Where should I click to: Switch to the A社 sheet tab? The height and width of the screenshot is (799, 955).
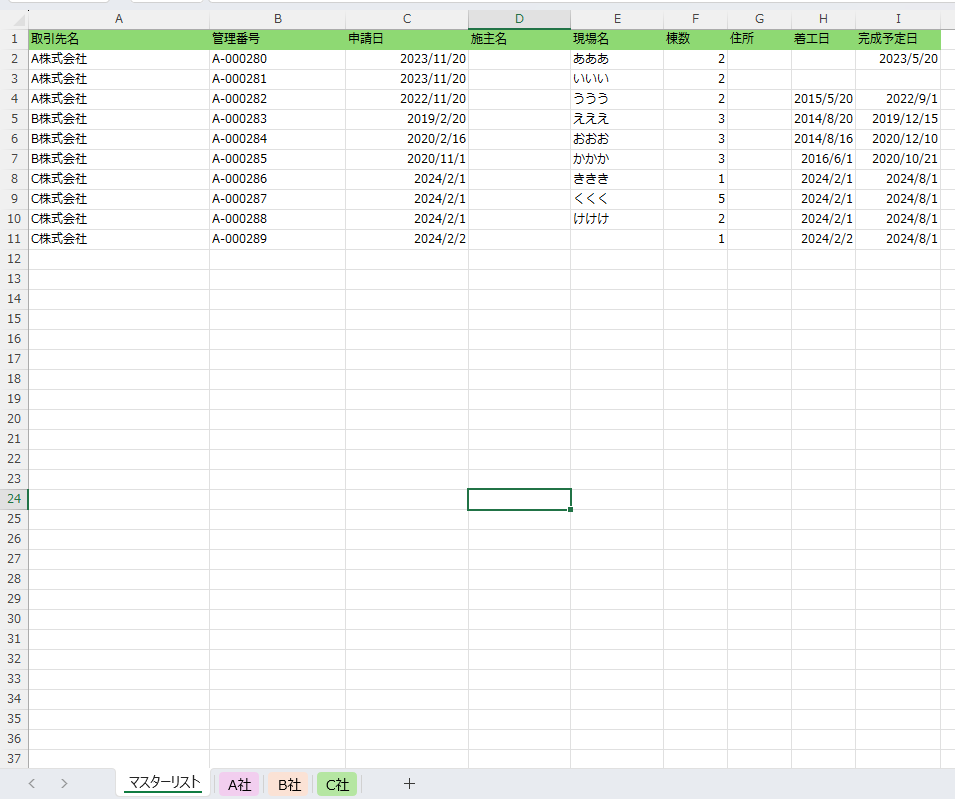point(239,785)
